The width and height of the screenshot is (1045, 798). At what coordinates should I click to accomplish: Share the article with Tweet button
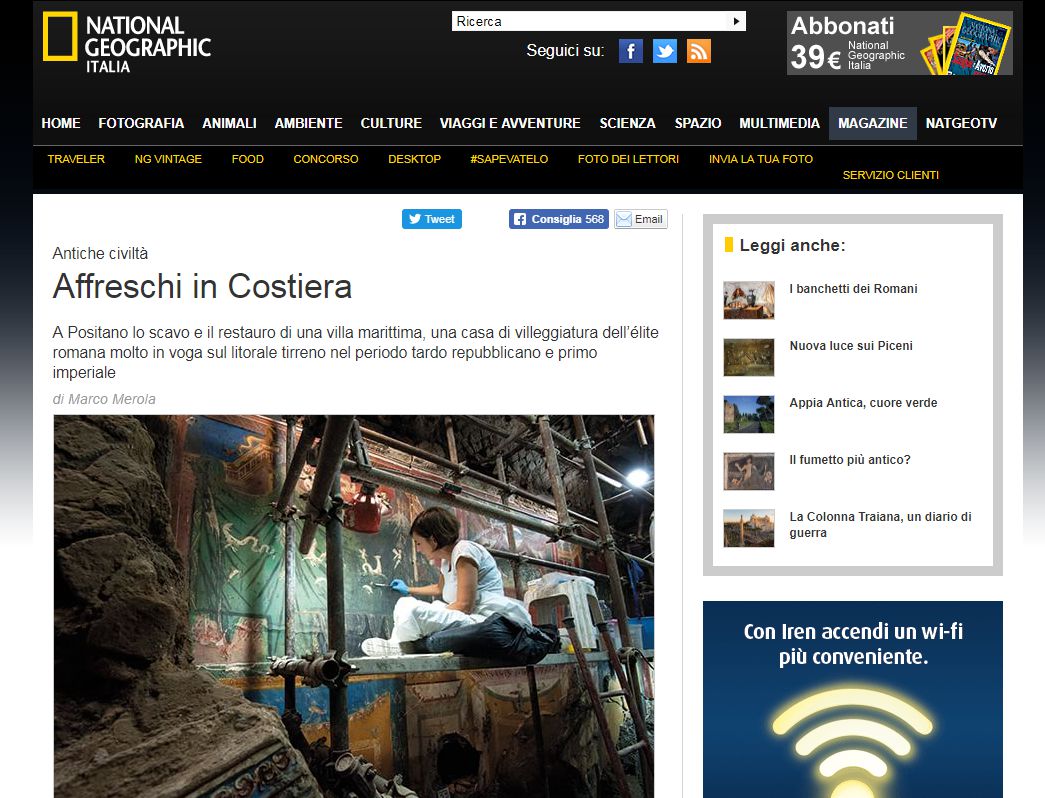click(x=432, y=219)
